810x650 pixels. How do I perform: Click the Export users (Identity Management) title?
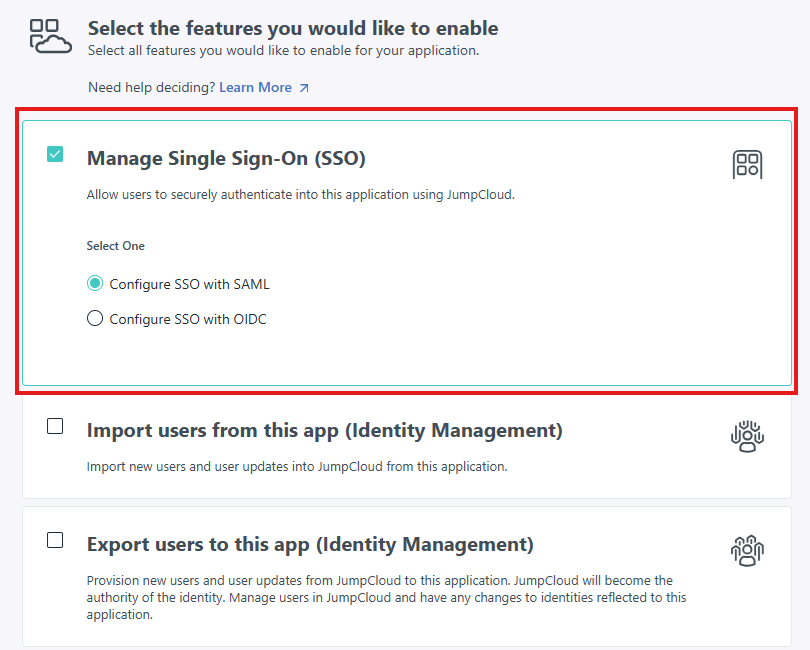click(x=310, y=545)
